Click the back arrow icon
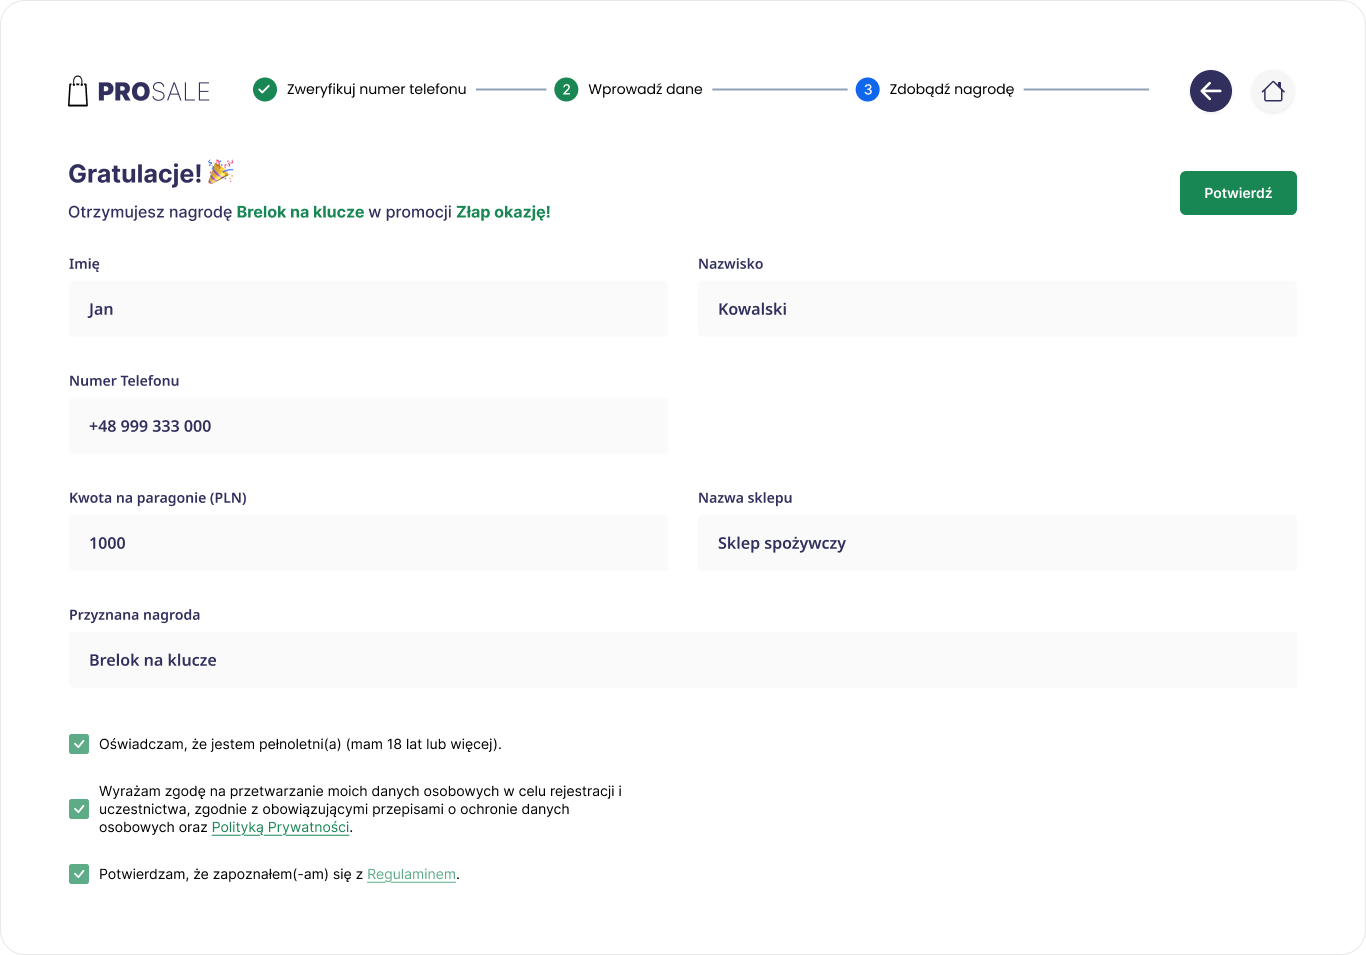1366x955 pixels. pyautogui.click(x=1210, y=91)
